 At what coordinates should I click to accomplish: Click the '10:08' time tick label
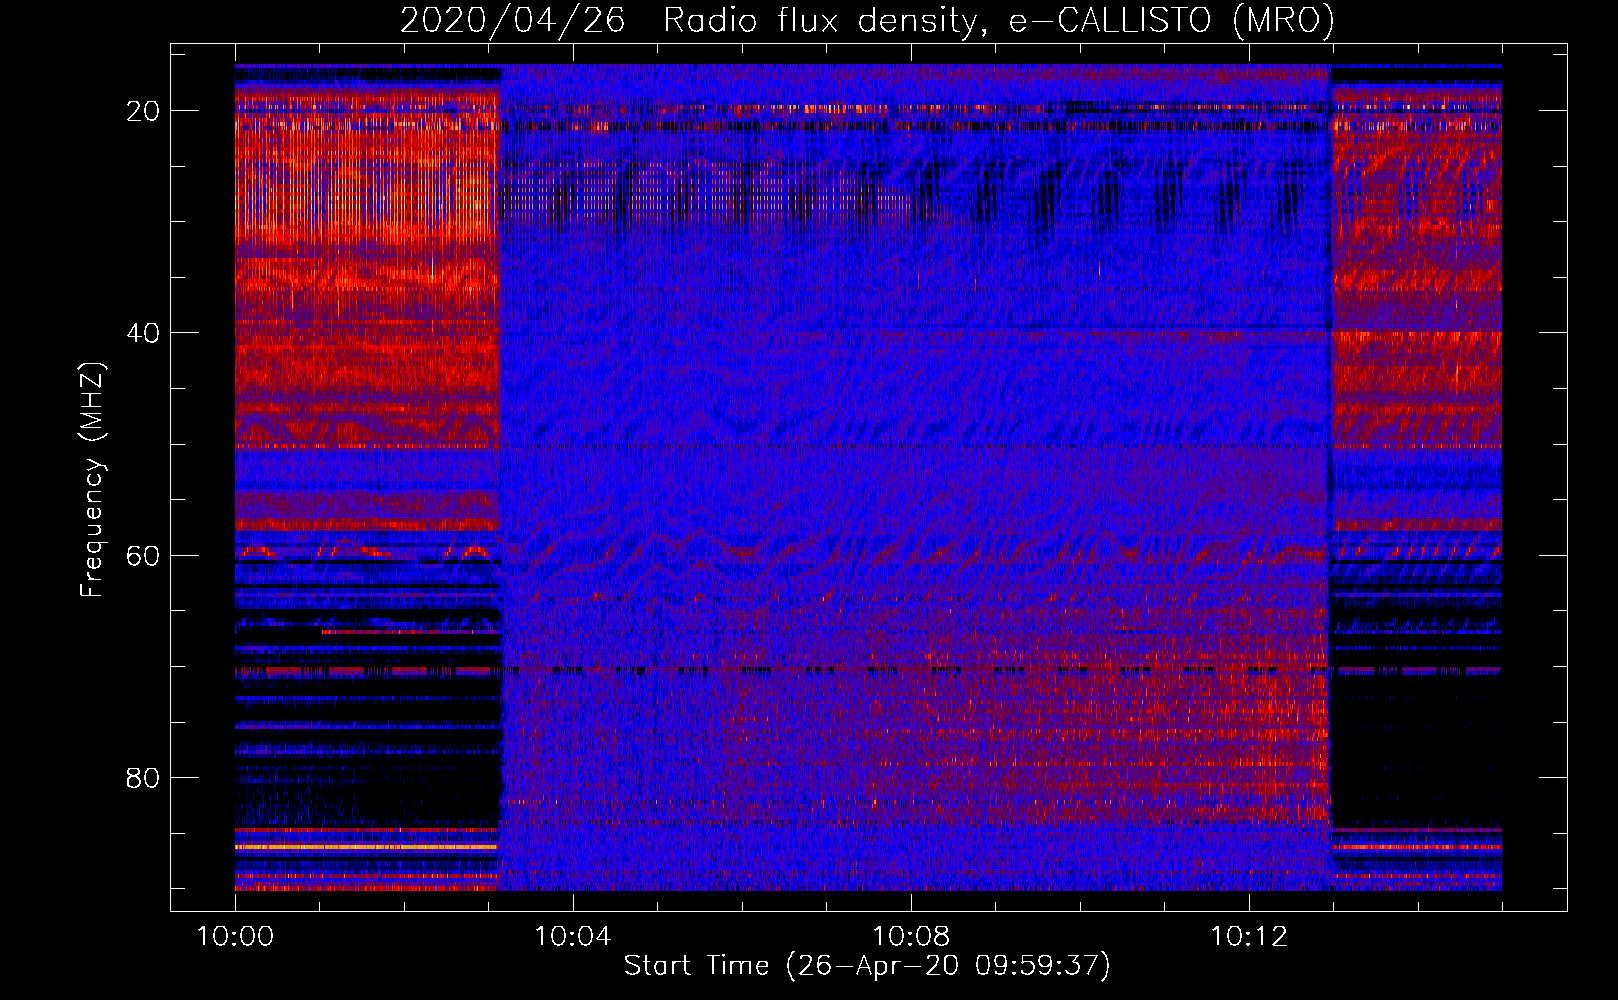pos(911,936)
